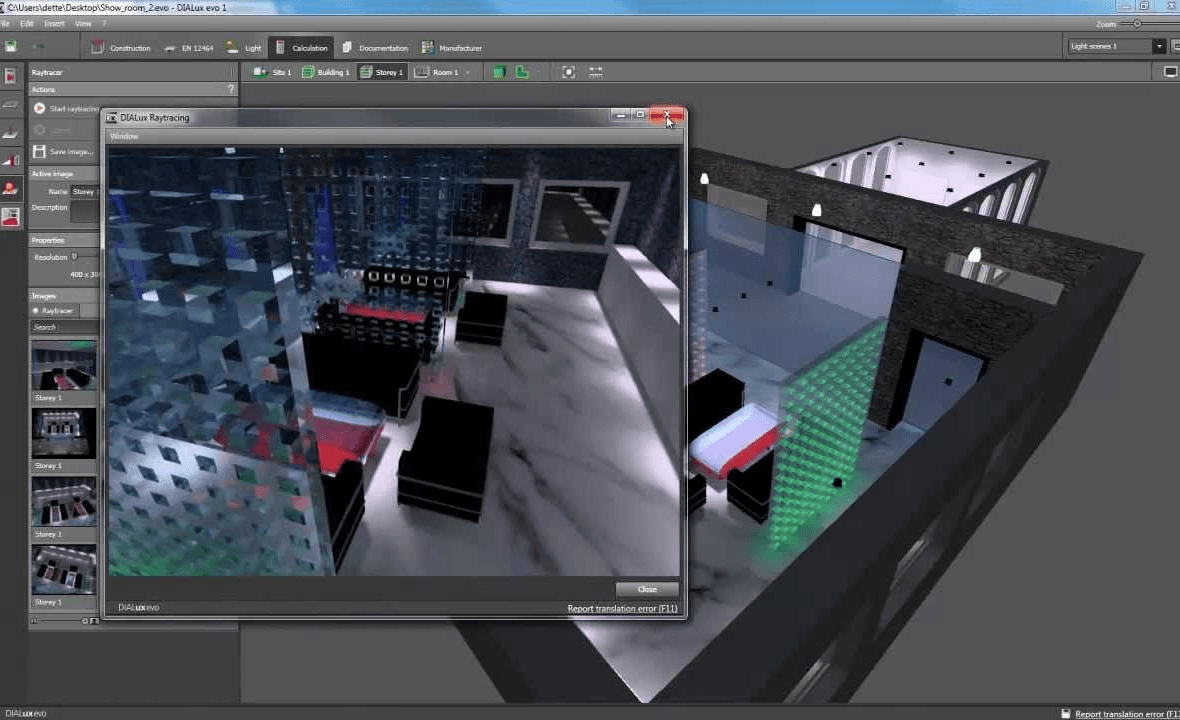Click the help question mark in Actions header
The width and height of the screenshot is (1180, 720).
(231, 89)
